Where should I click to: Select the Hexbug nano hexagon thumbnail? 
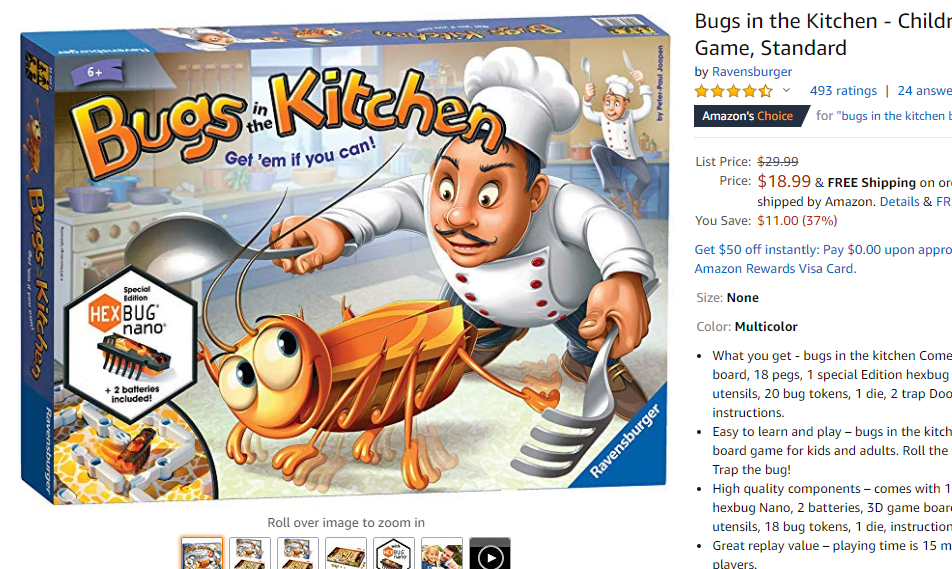coord(393,554)
